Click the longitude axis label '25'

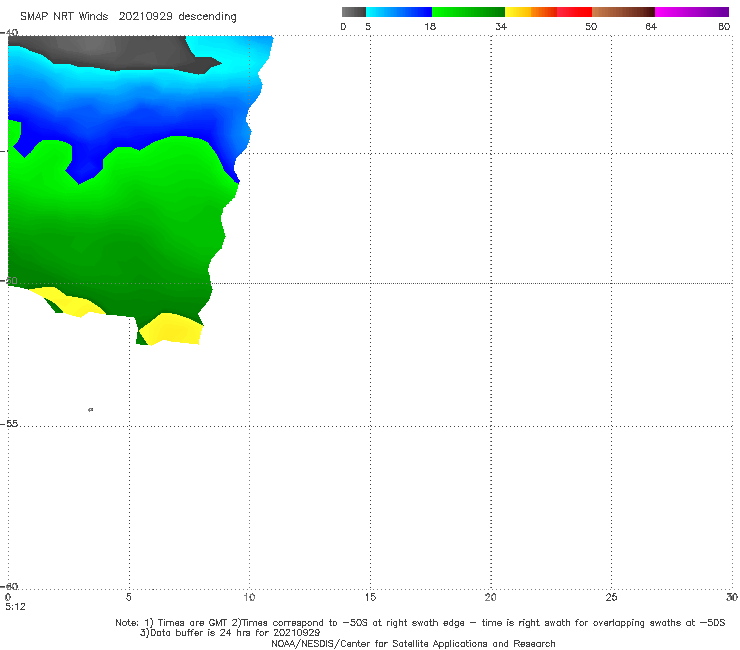pyautogui.click(x=611, y=598)
